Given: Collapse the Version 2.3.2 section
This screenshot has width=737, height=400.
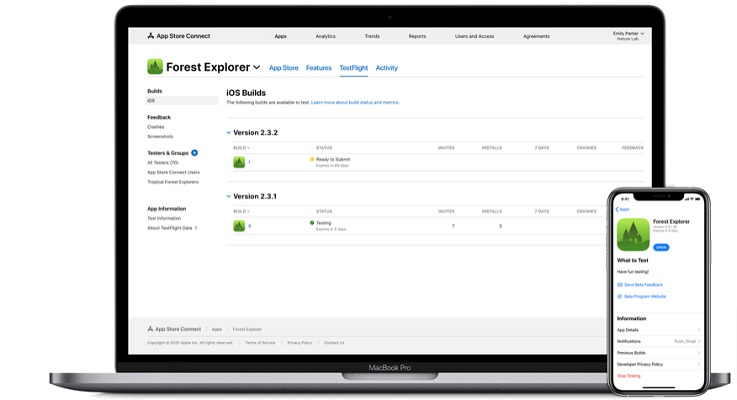Looking at the screenshot, I should [229, 133].
